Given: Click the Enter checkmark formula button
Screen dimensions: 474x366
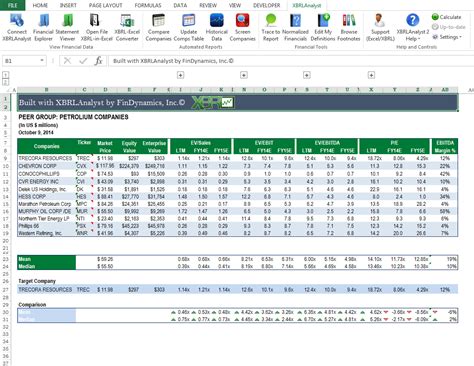Looking at the screenshot, I should point(83,61).
